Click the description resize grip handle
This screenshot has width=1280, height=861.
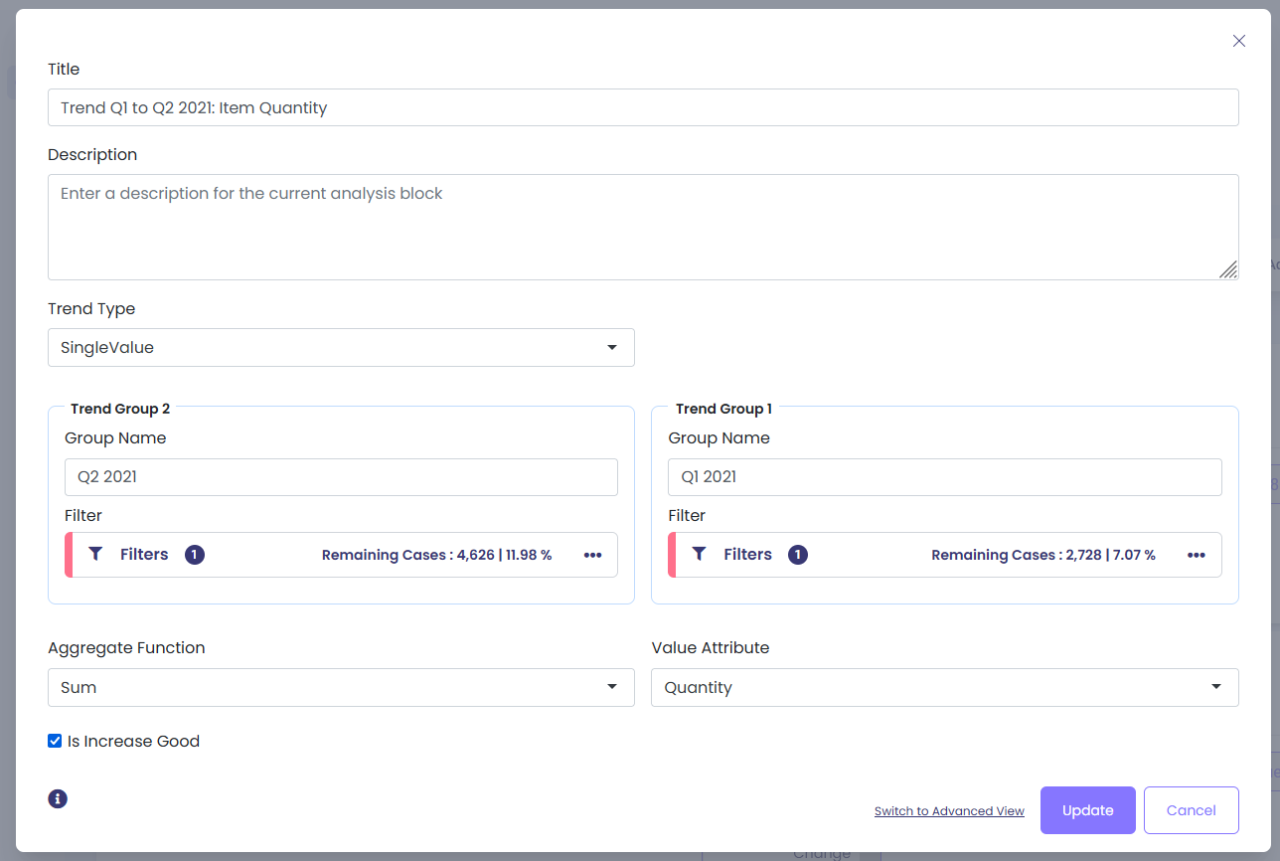1228,269
